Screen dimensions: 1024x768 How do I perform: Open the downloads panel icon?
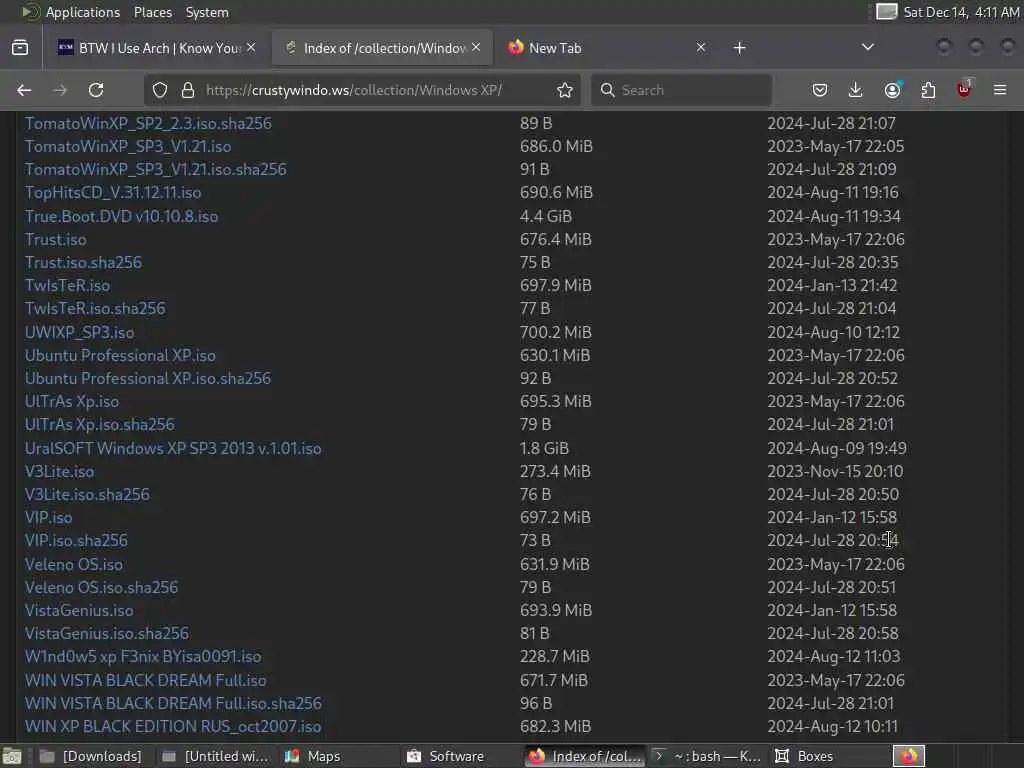pos(856,90)
